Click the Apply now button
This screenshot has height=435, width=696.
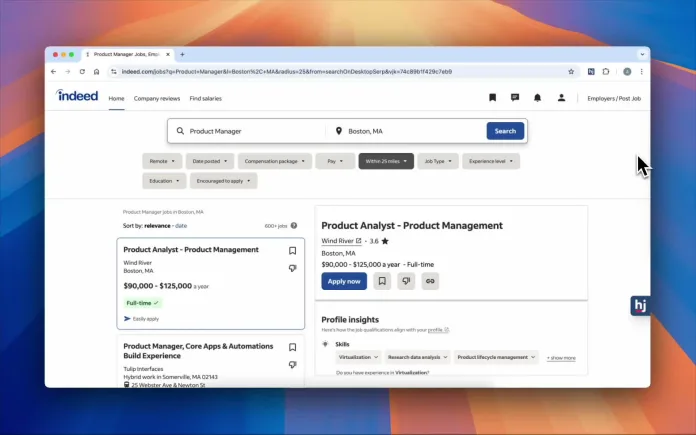[x=344, y=281]
